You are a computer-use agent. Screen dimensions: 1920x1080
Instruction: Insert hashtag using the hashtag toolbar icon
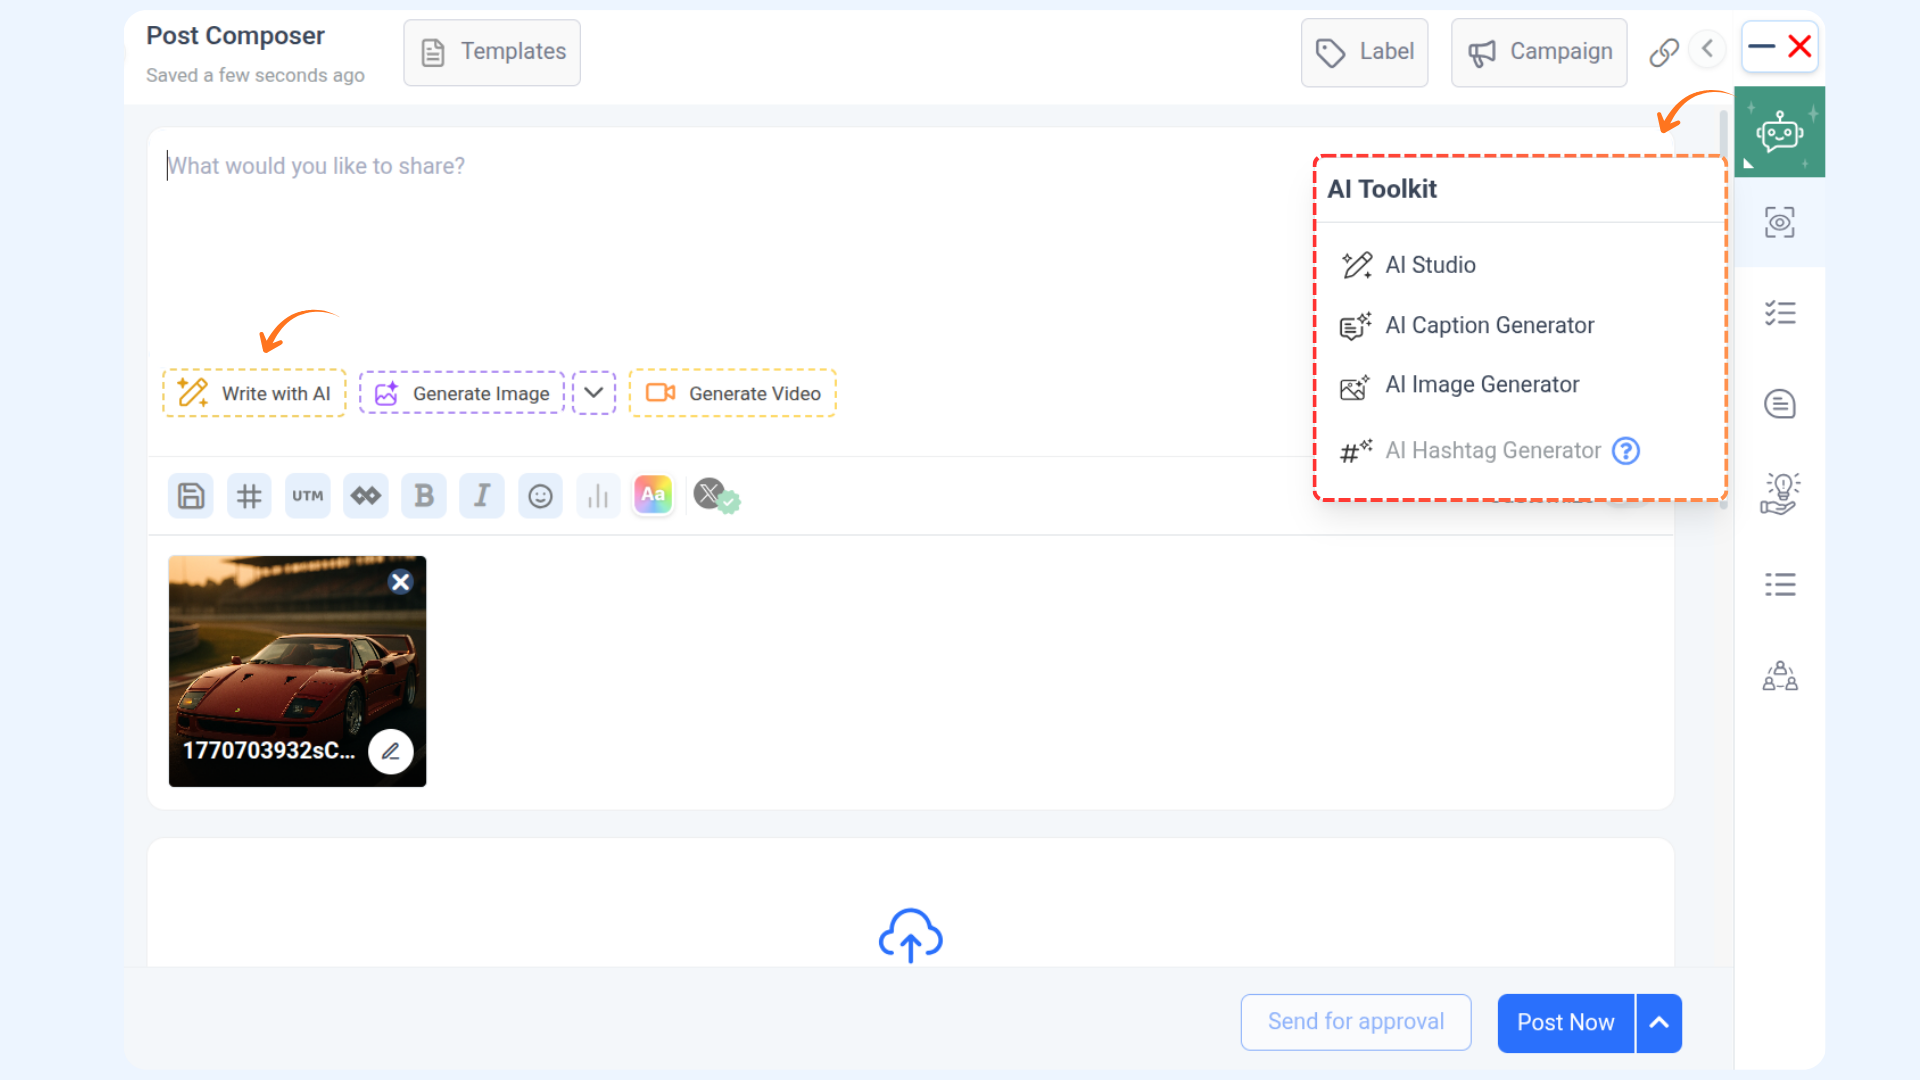pyautogui.click(x=249, y=496)
